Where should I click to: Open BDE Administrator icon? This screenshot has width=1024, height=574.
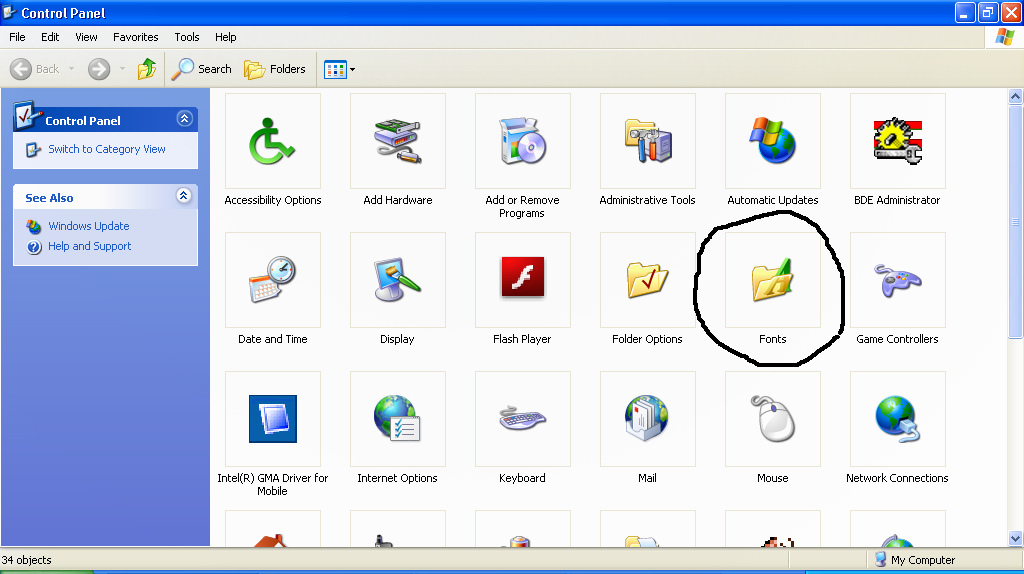[x=897, y=141]
